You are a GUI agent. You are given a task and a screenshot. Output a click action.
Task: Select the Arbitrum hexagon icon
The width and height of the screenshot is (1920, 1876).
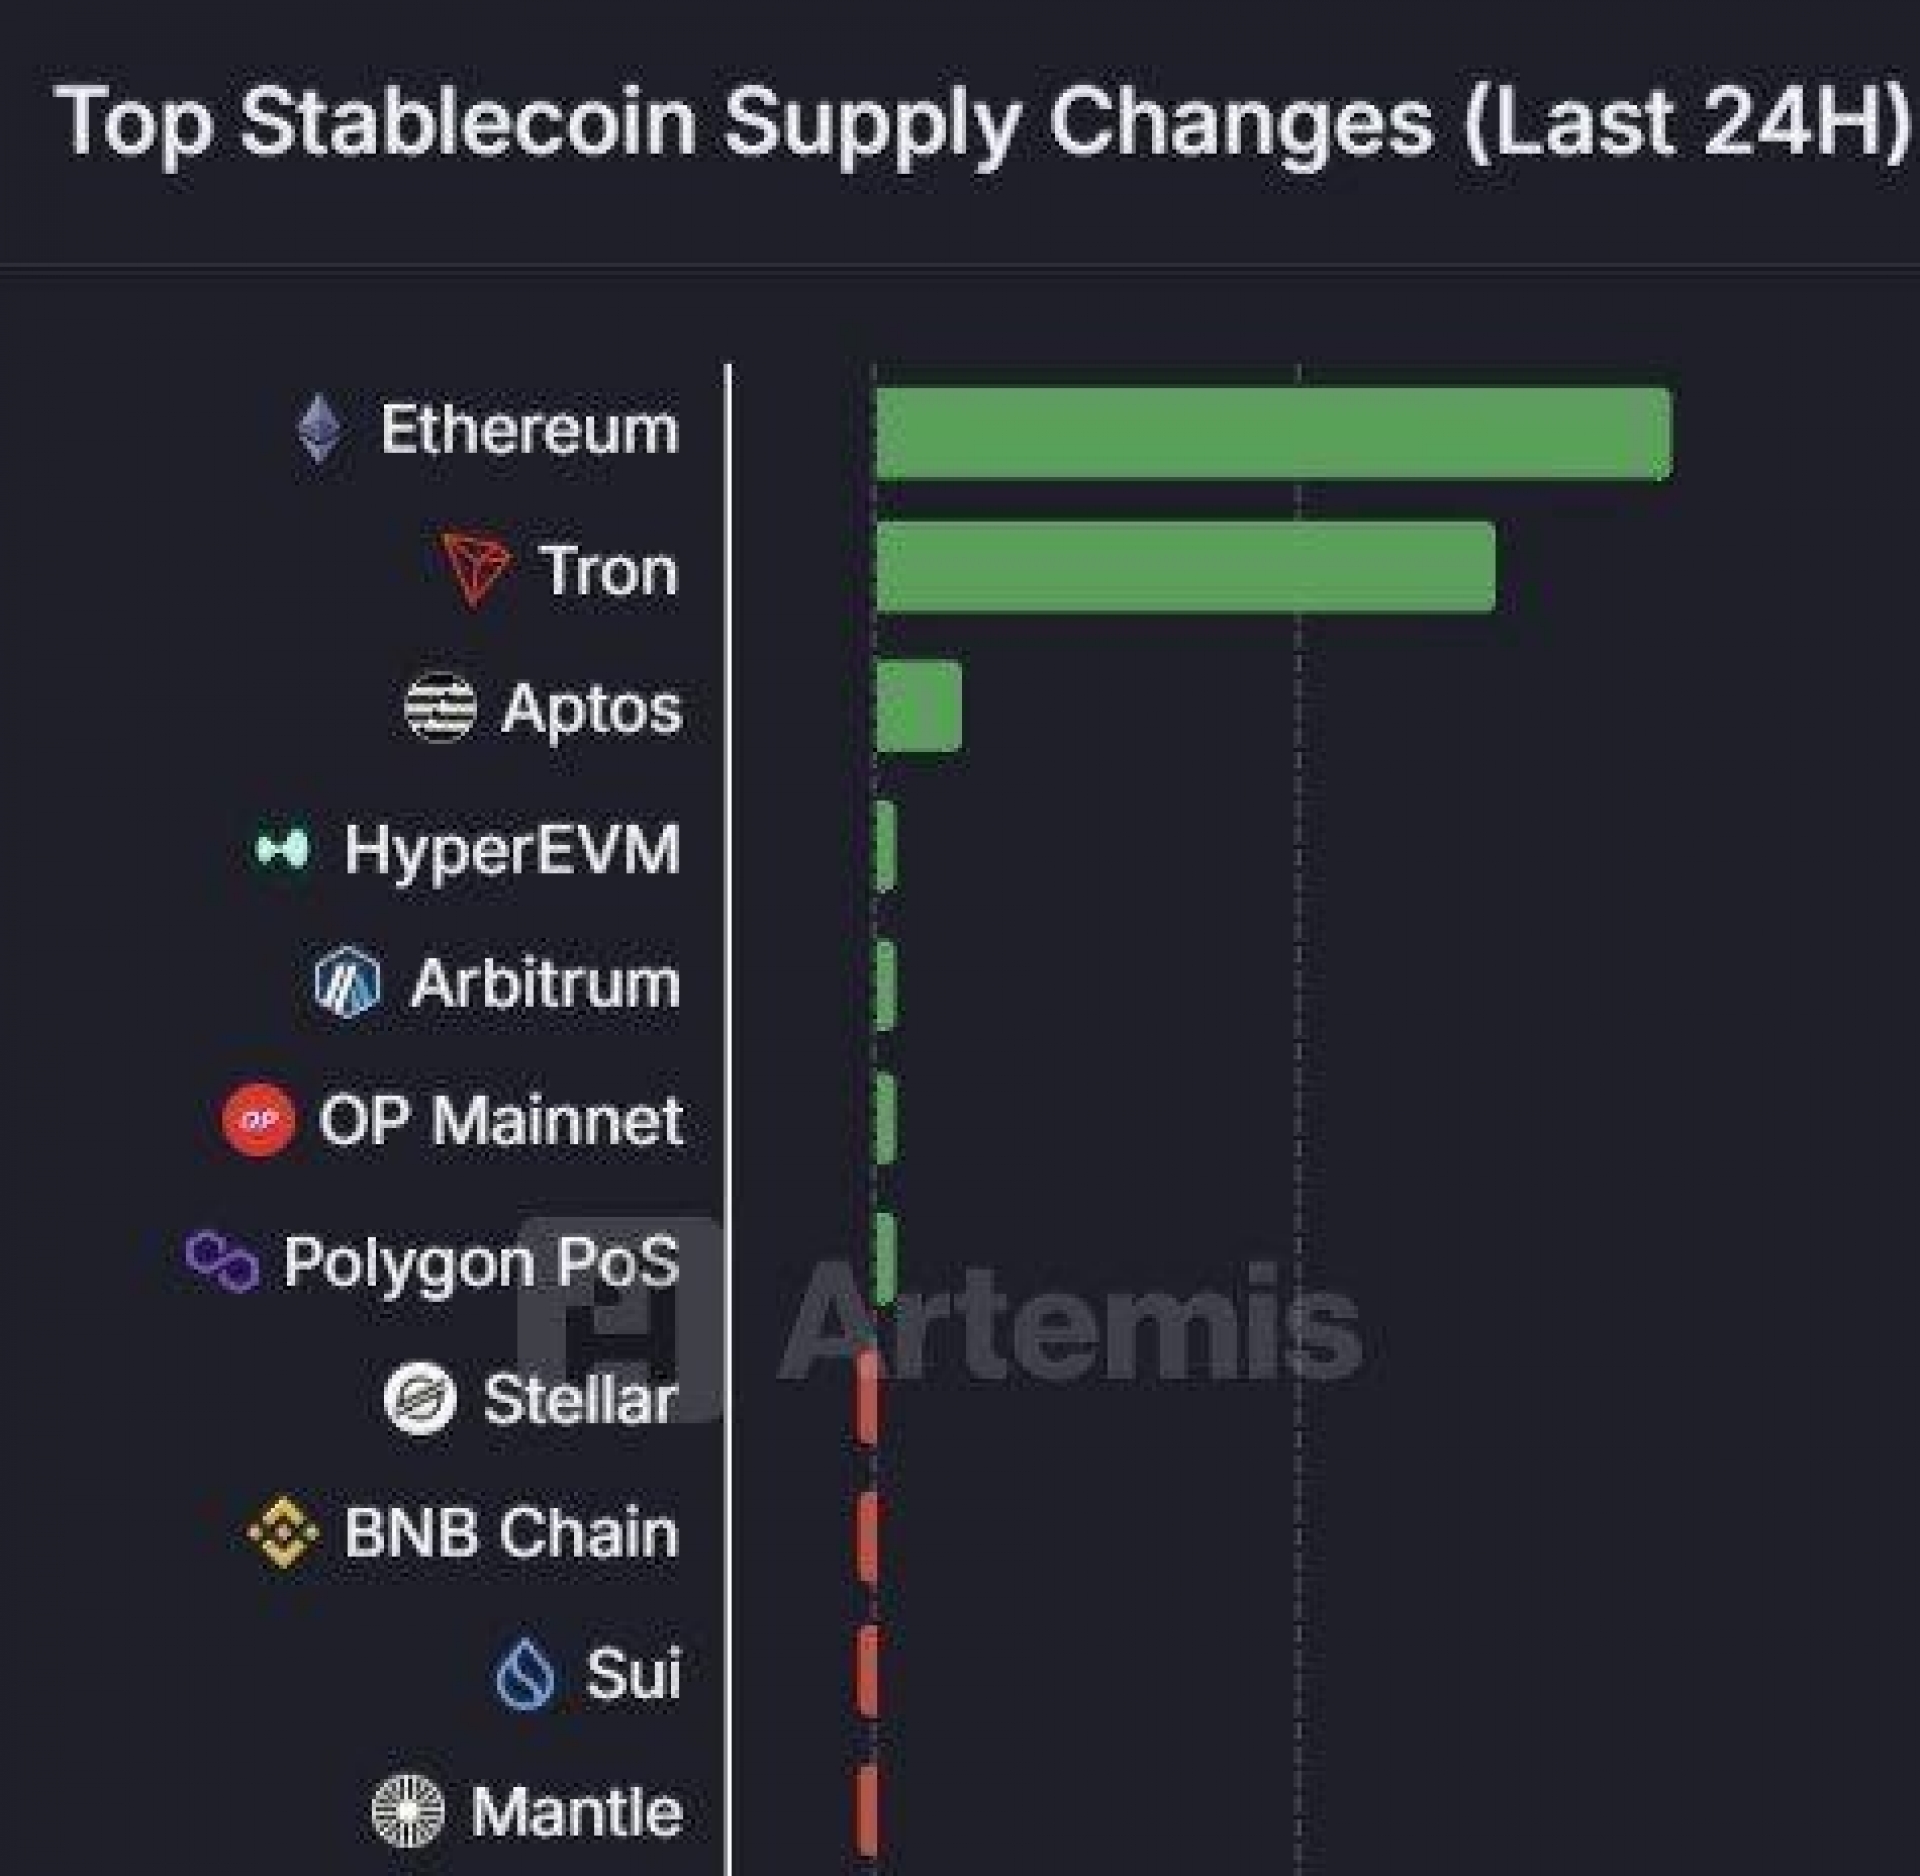(347, 982)
